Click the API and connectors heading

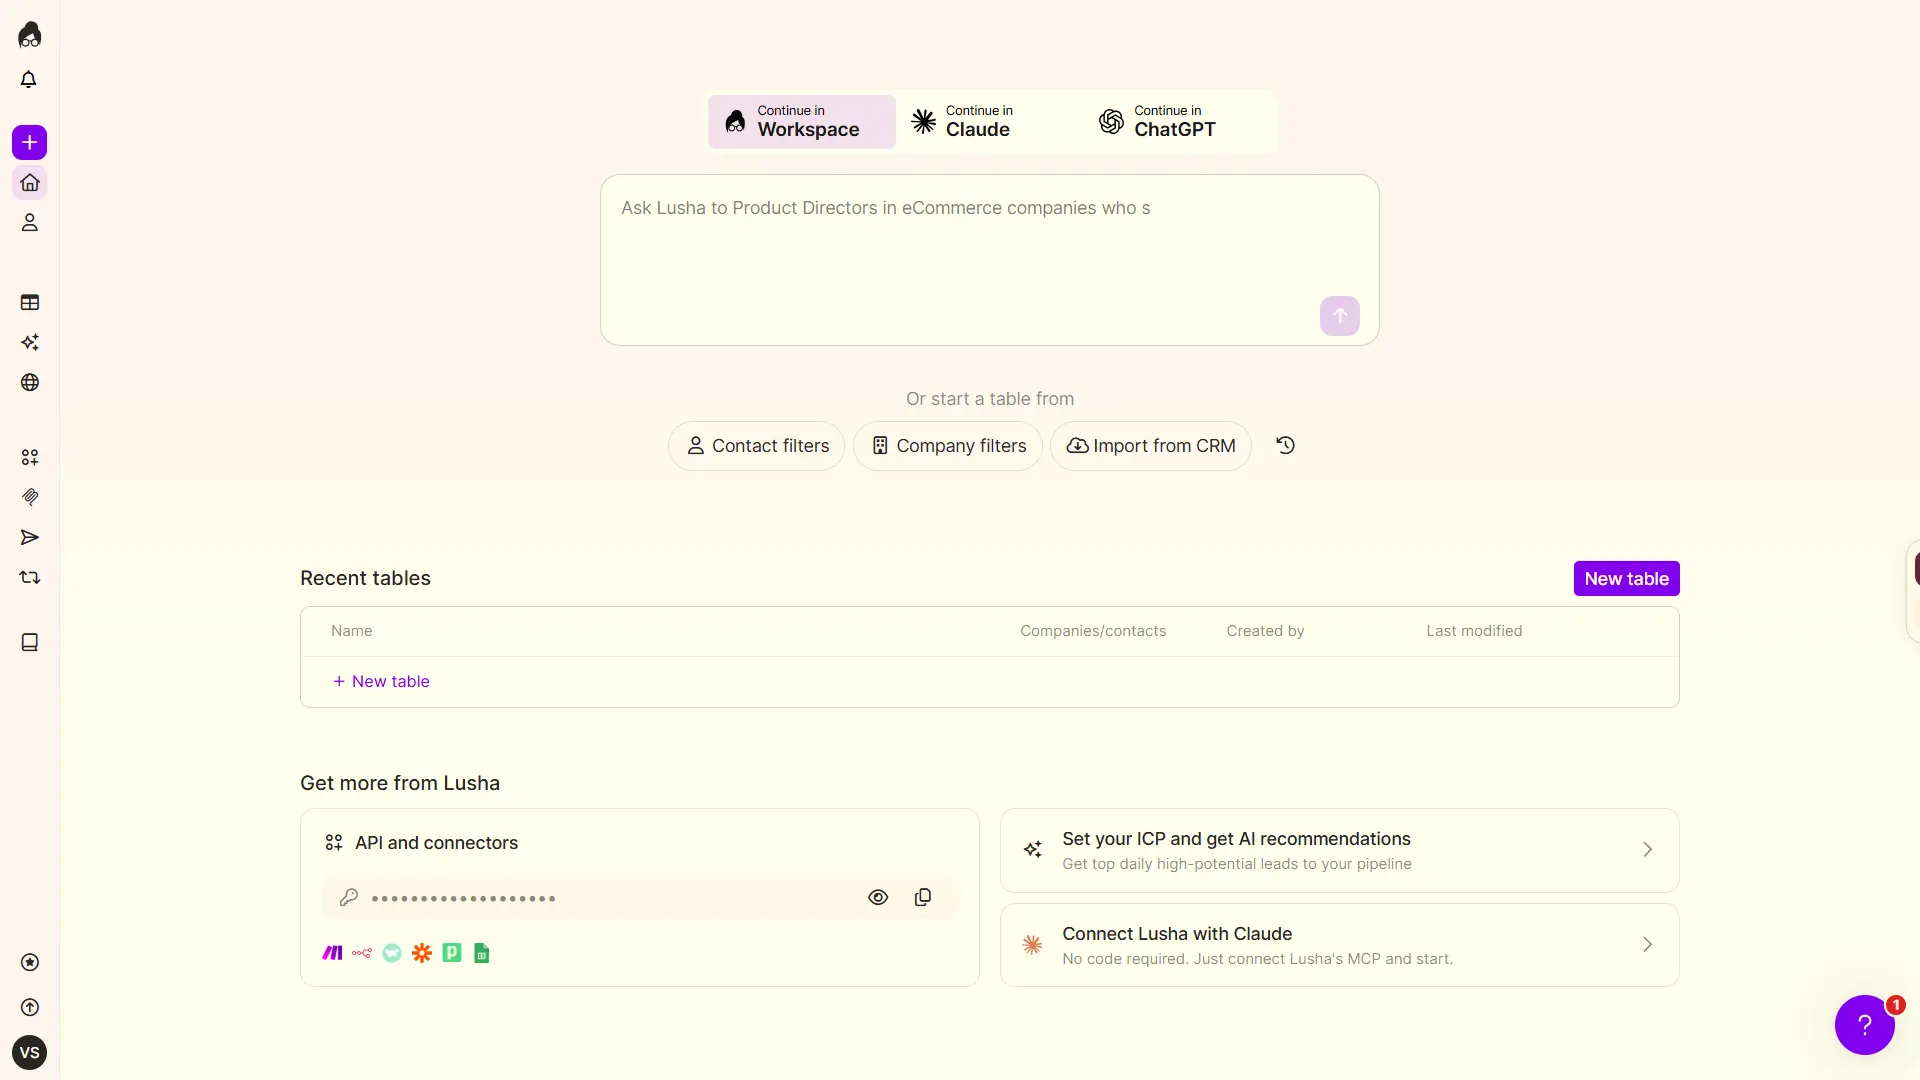tap(436, 843)
